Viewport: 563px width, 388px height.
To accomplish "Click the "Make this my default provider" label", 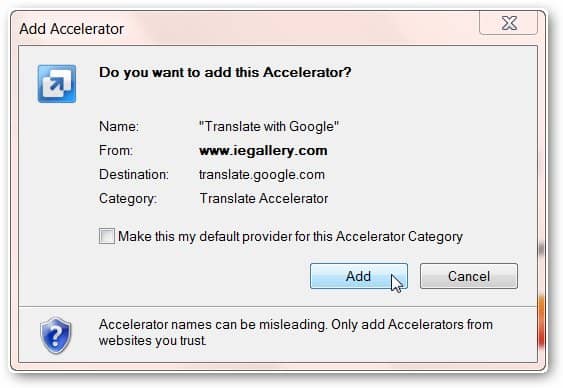I will point(290,237).
